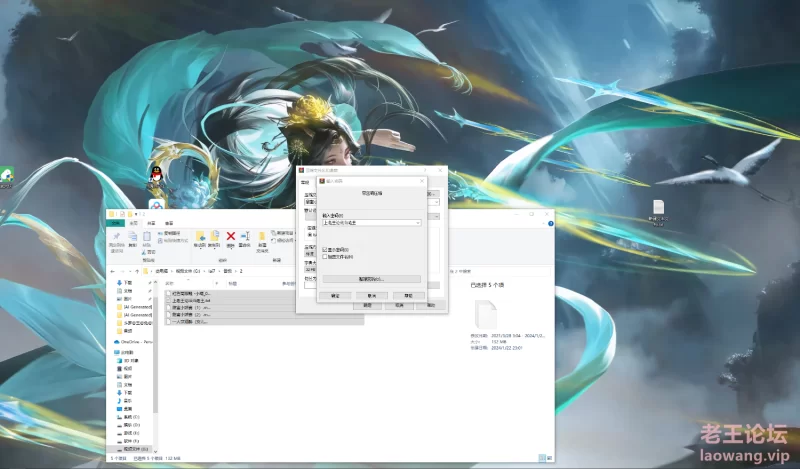800x469 pixels.
Task: Click the Back arrow in Explorer
Action: 112,271
